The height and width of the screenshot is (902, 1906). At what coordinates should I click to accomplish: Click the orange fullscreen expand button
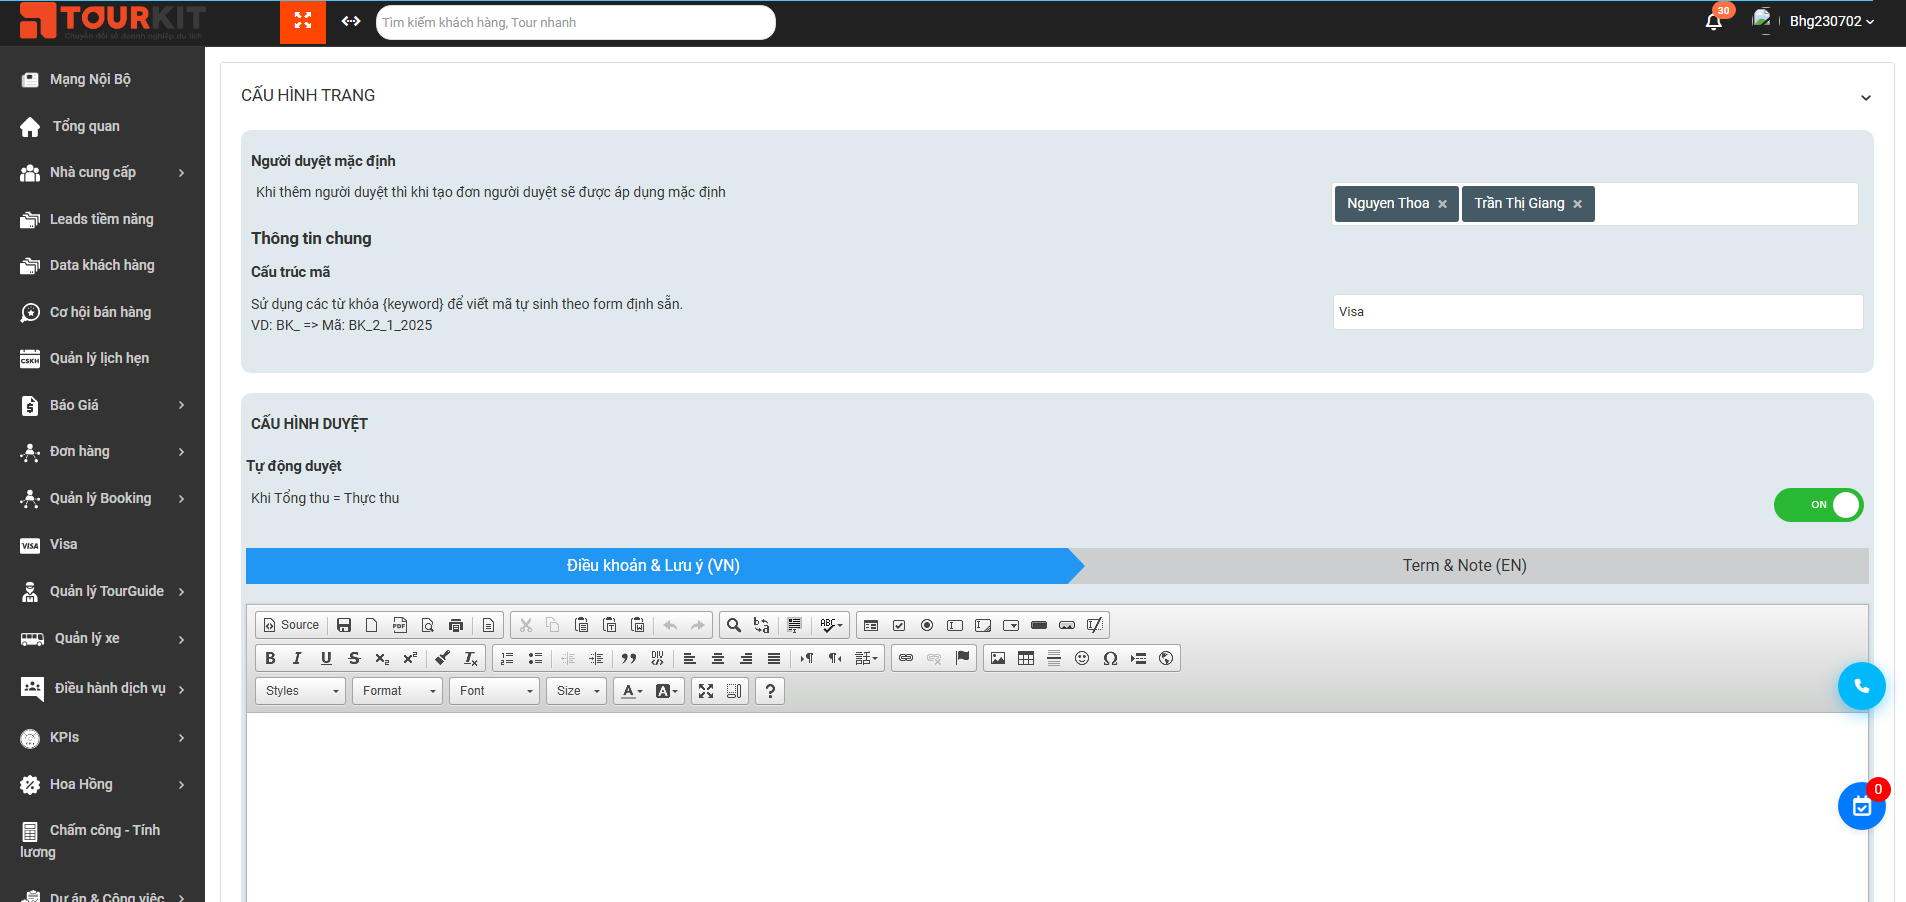pyautogui.click(x=303, y=21)
